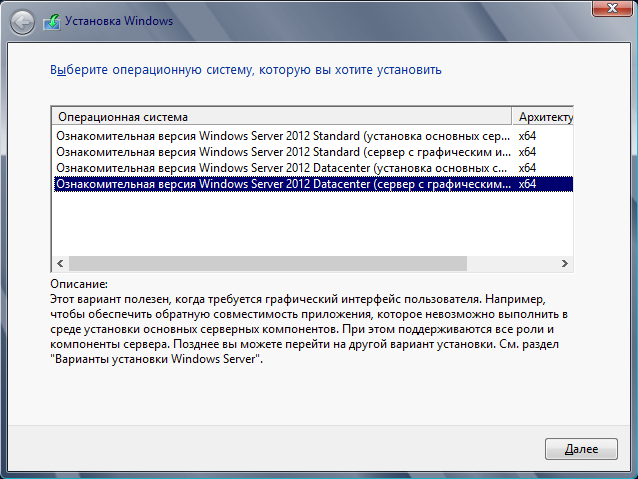Click the Архитектура column header
The image size is (638, 479).
coord(543,117)
